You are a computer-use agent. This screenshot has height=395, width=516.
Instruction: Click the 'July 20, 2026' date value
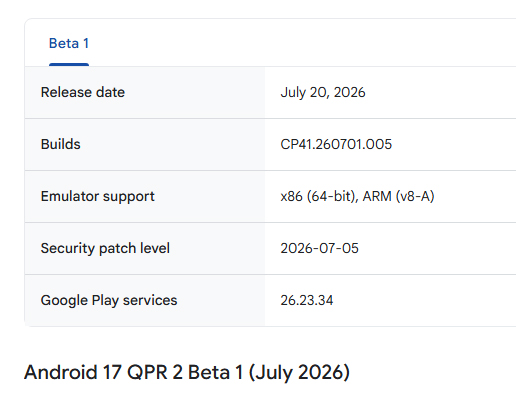[323, 92]
